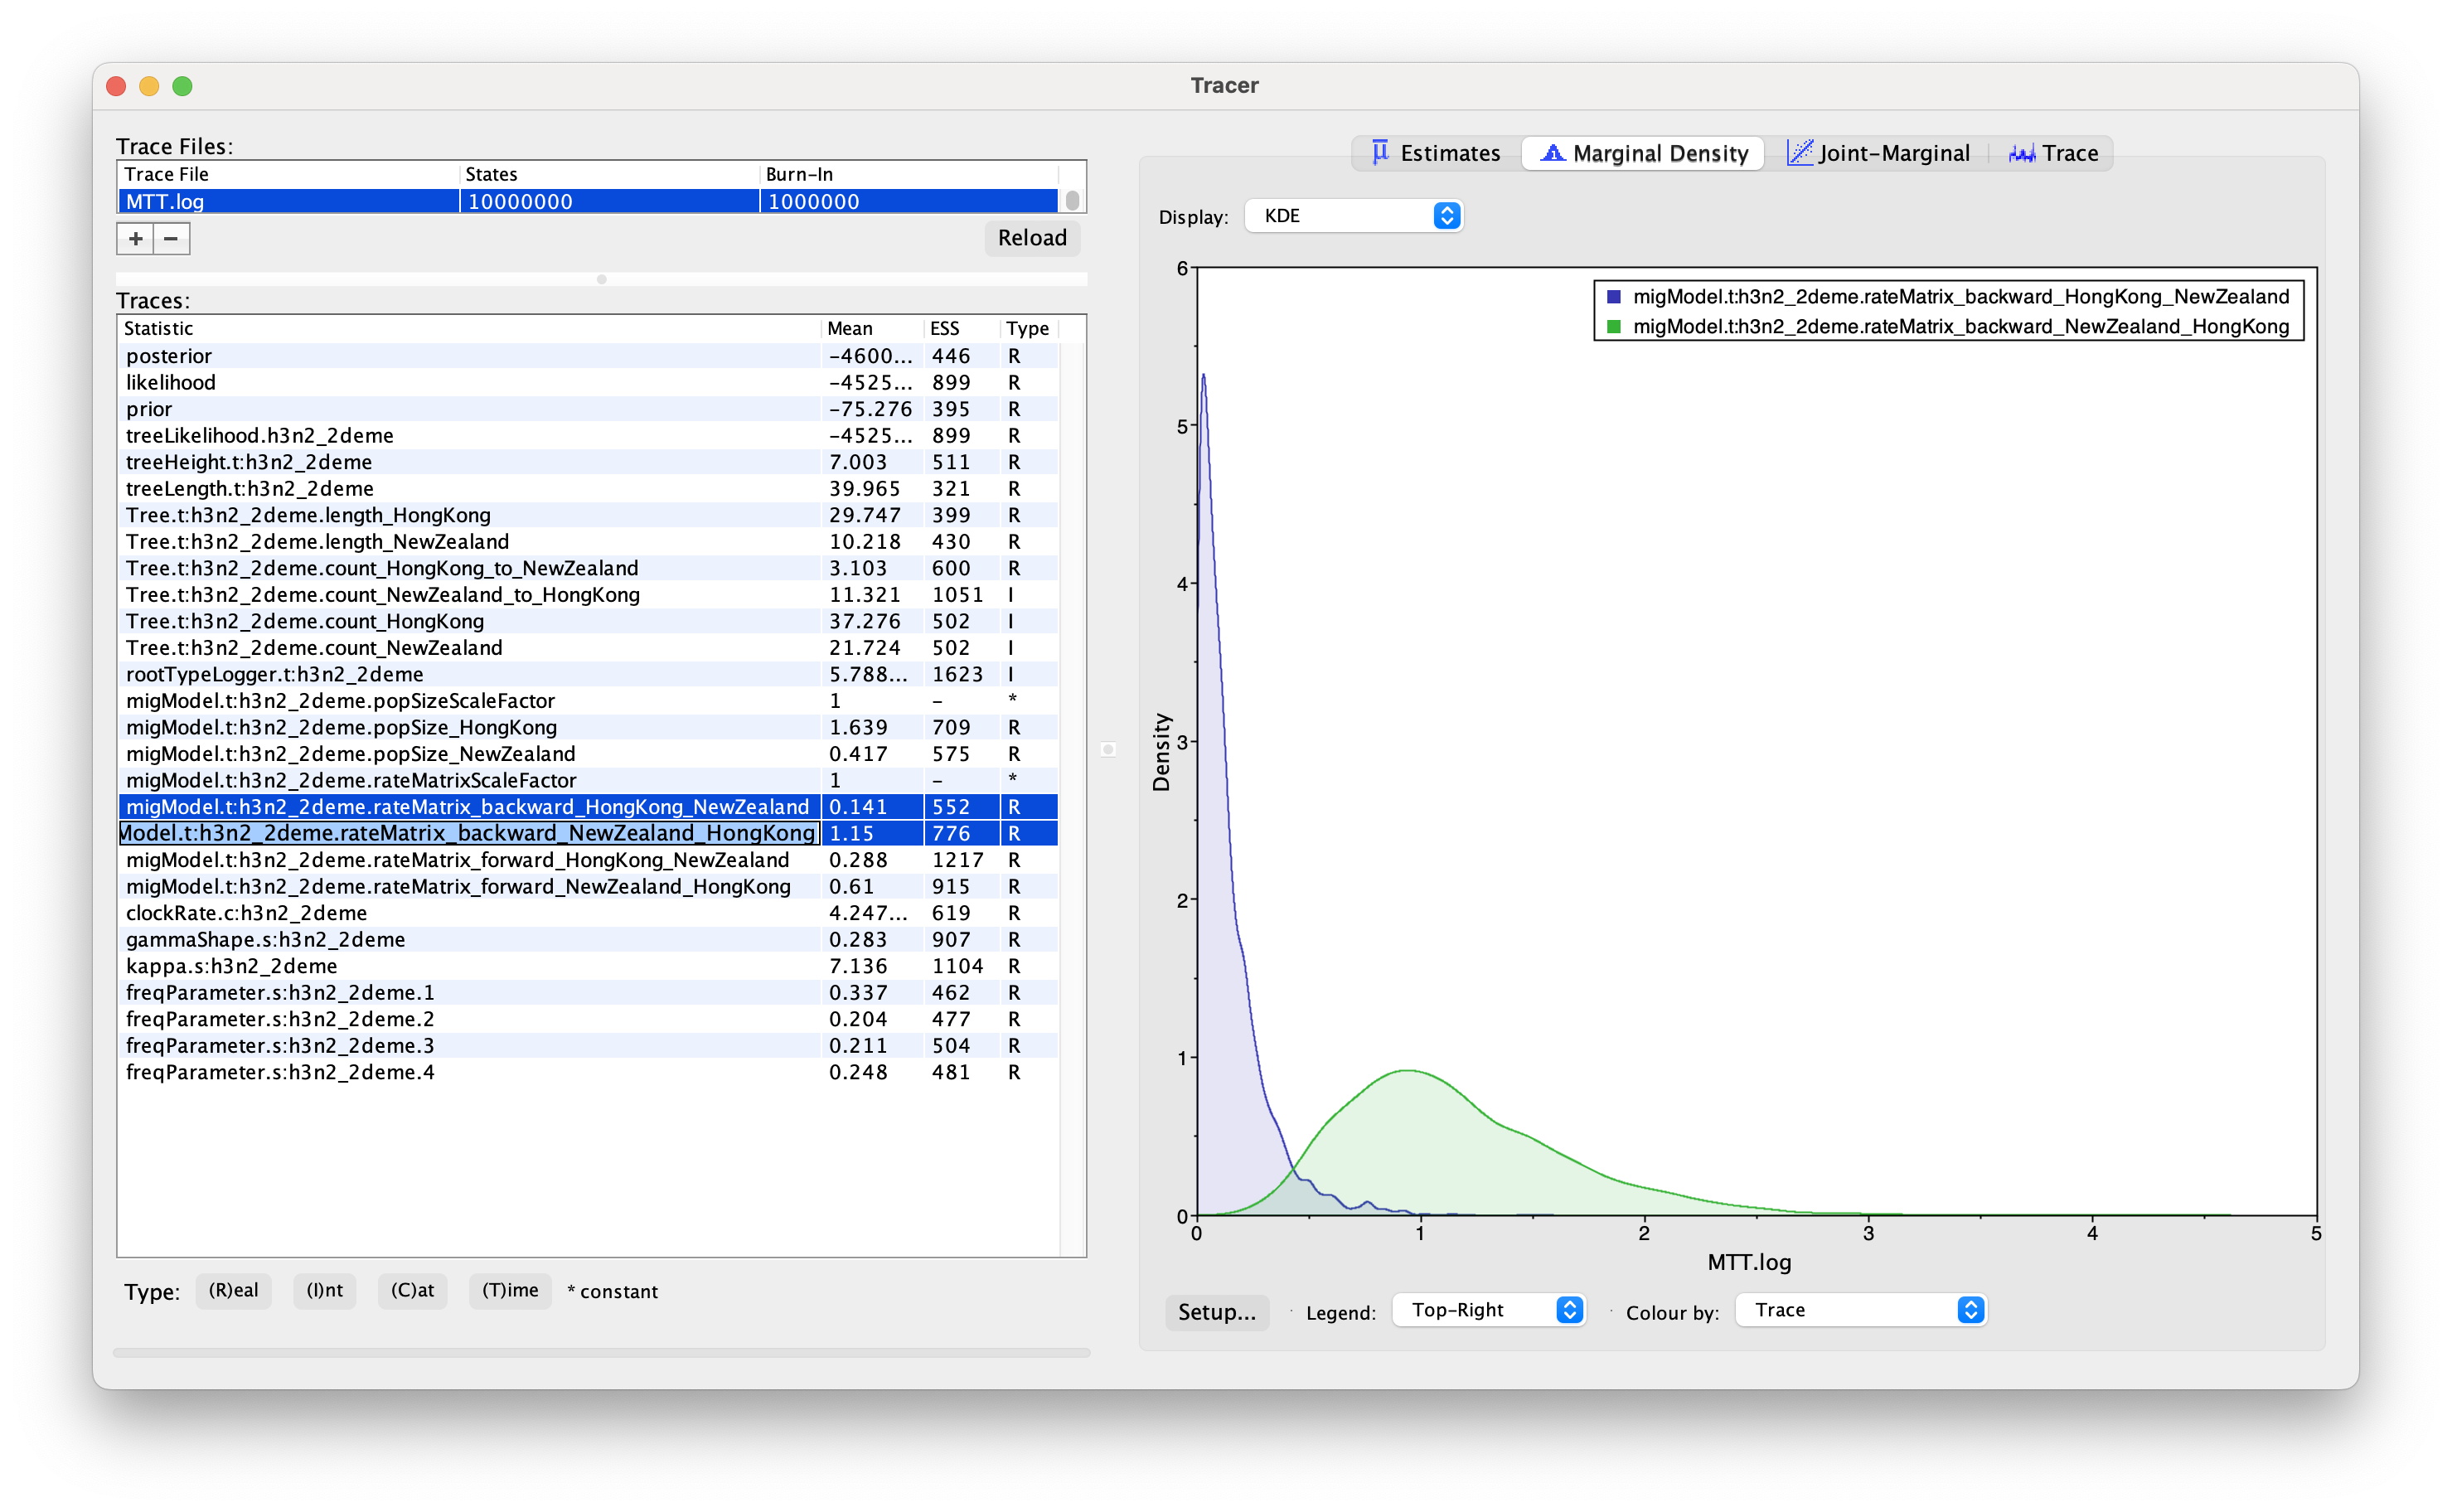Click the green legend square for NewZealand_HongKong
The width and height of the screenshot is (2452, 1512).
(1613, 327)
